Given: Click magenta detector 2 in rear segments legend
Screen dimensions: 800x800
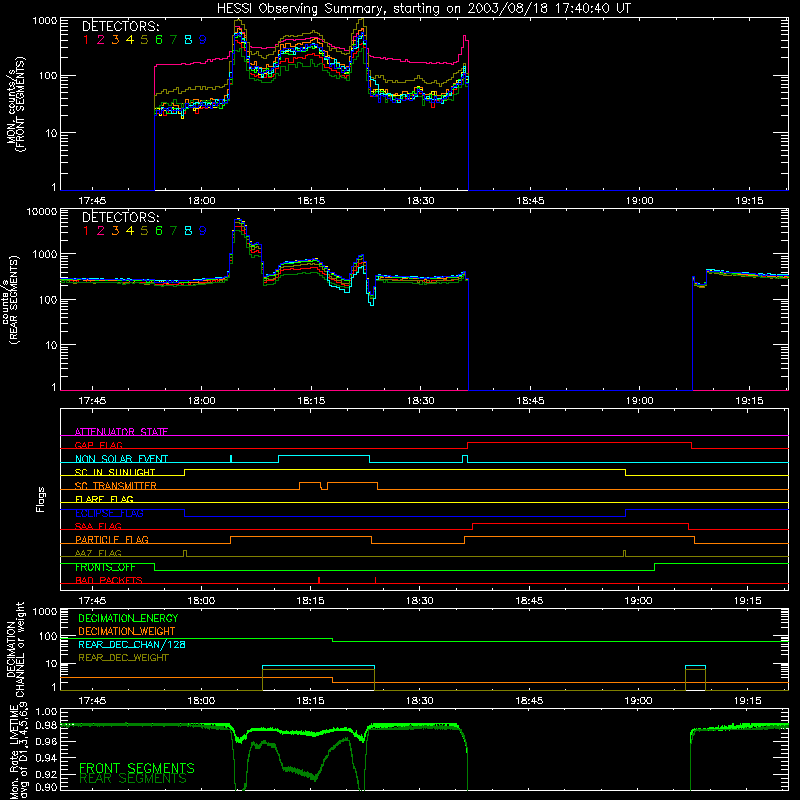Looking at the screenshot, I should (x=101, y=231).
